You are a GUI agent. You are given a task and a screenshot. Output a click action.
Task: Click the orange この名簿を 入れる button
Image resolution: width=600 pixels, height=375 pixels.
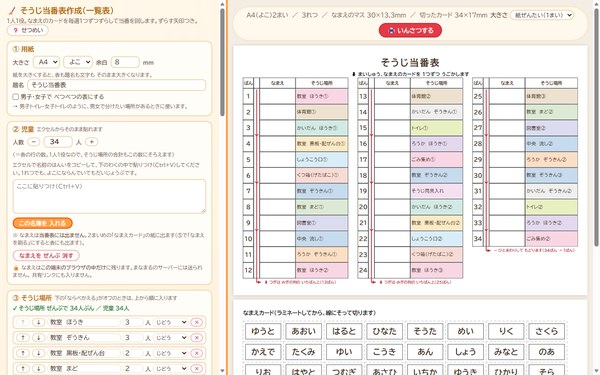(x=42, y=223)
